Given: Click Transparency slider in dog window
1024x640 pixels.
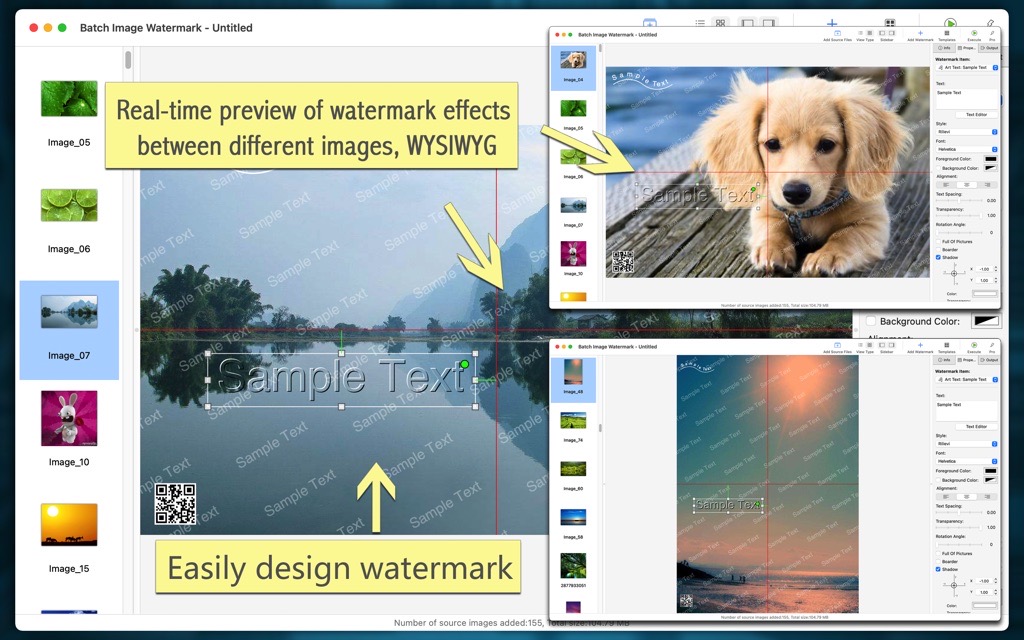Looking at the screenshot, I should tap(959, 216).
